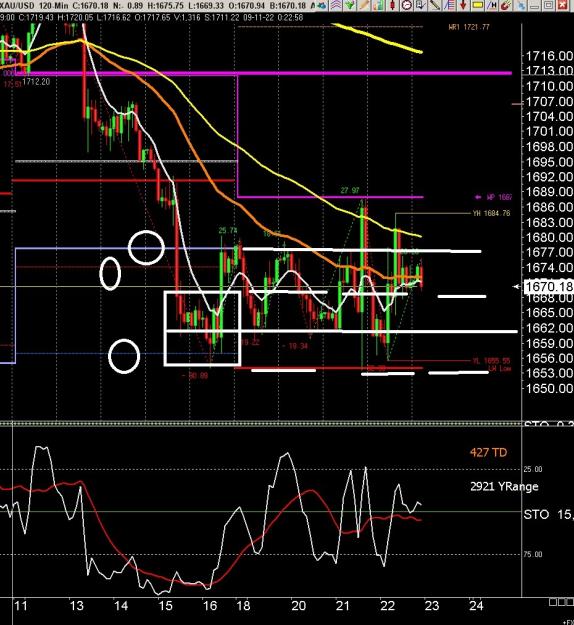574x625 pixels.
Task: Click the red down arrow marker icon
Action: coord(463,5)
